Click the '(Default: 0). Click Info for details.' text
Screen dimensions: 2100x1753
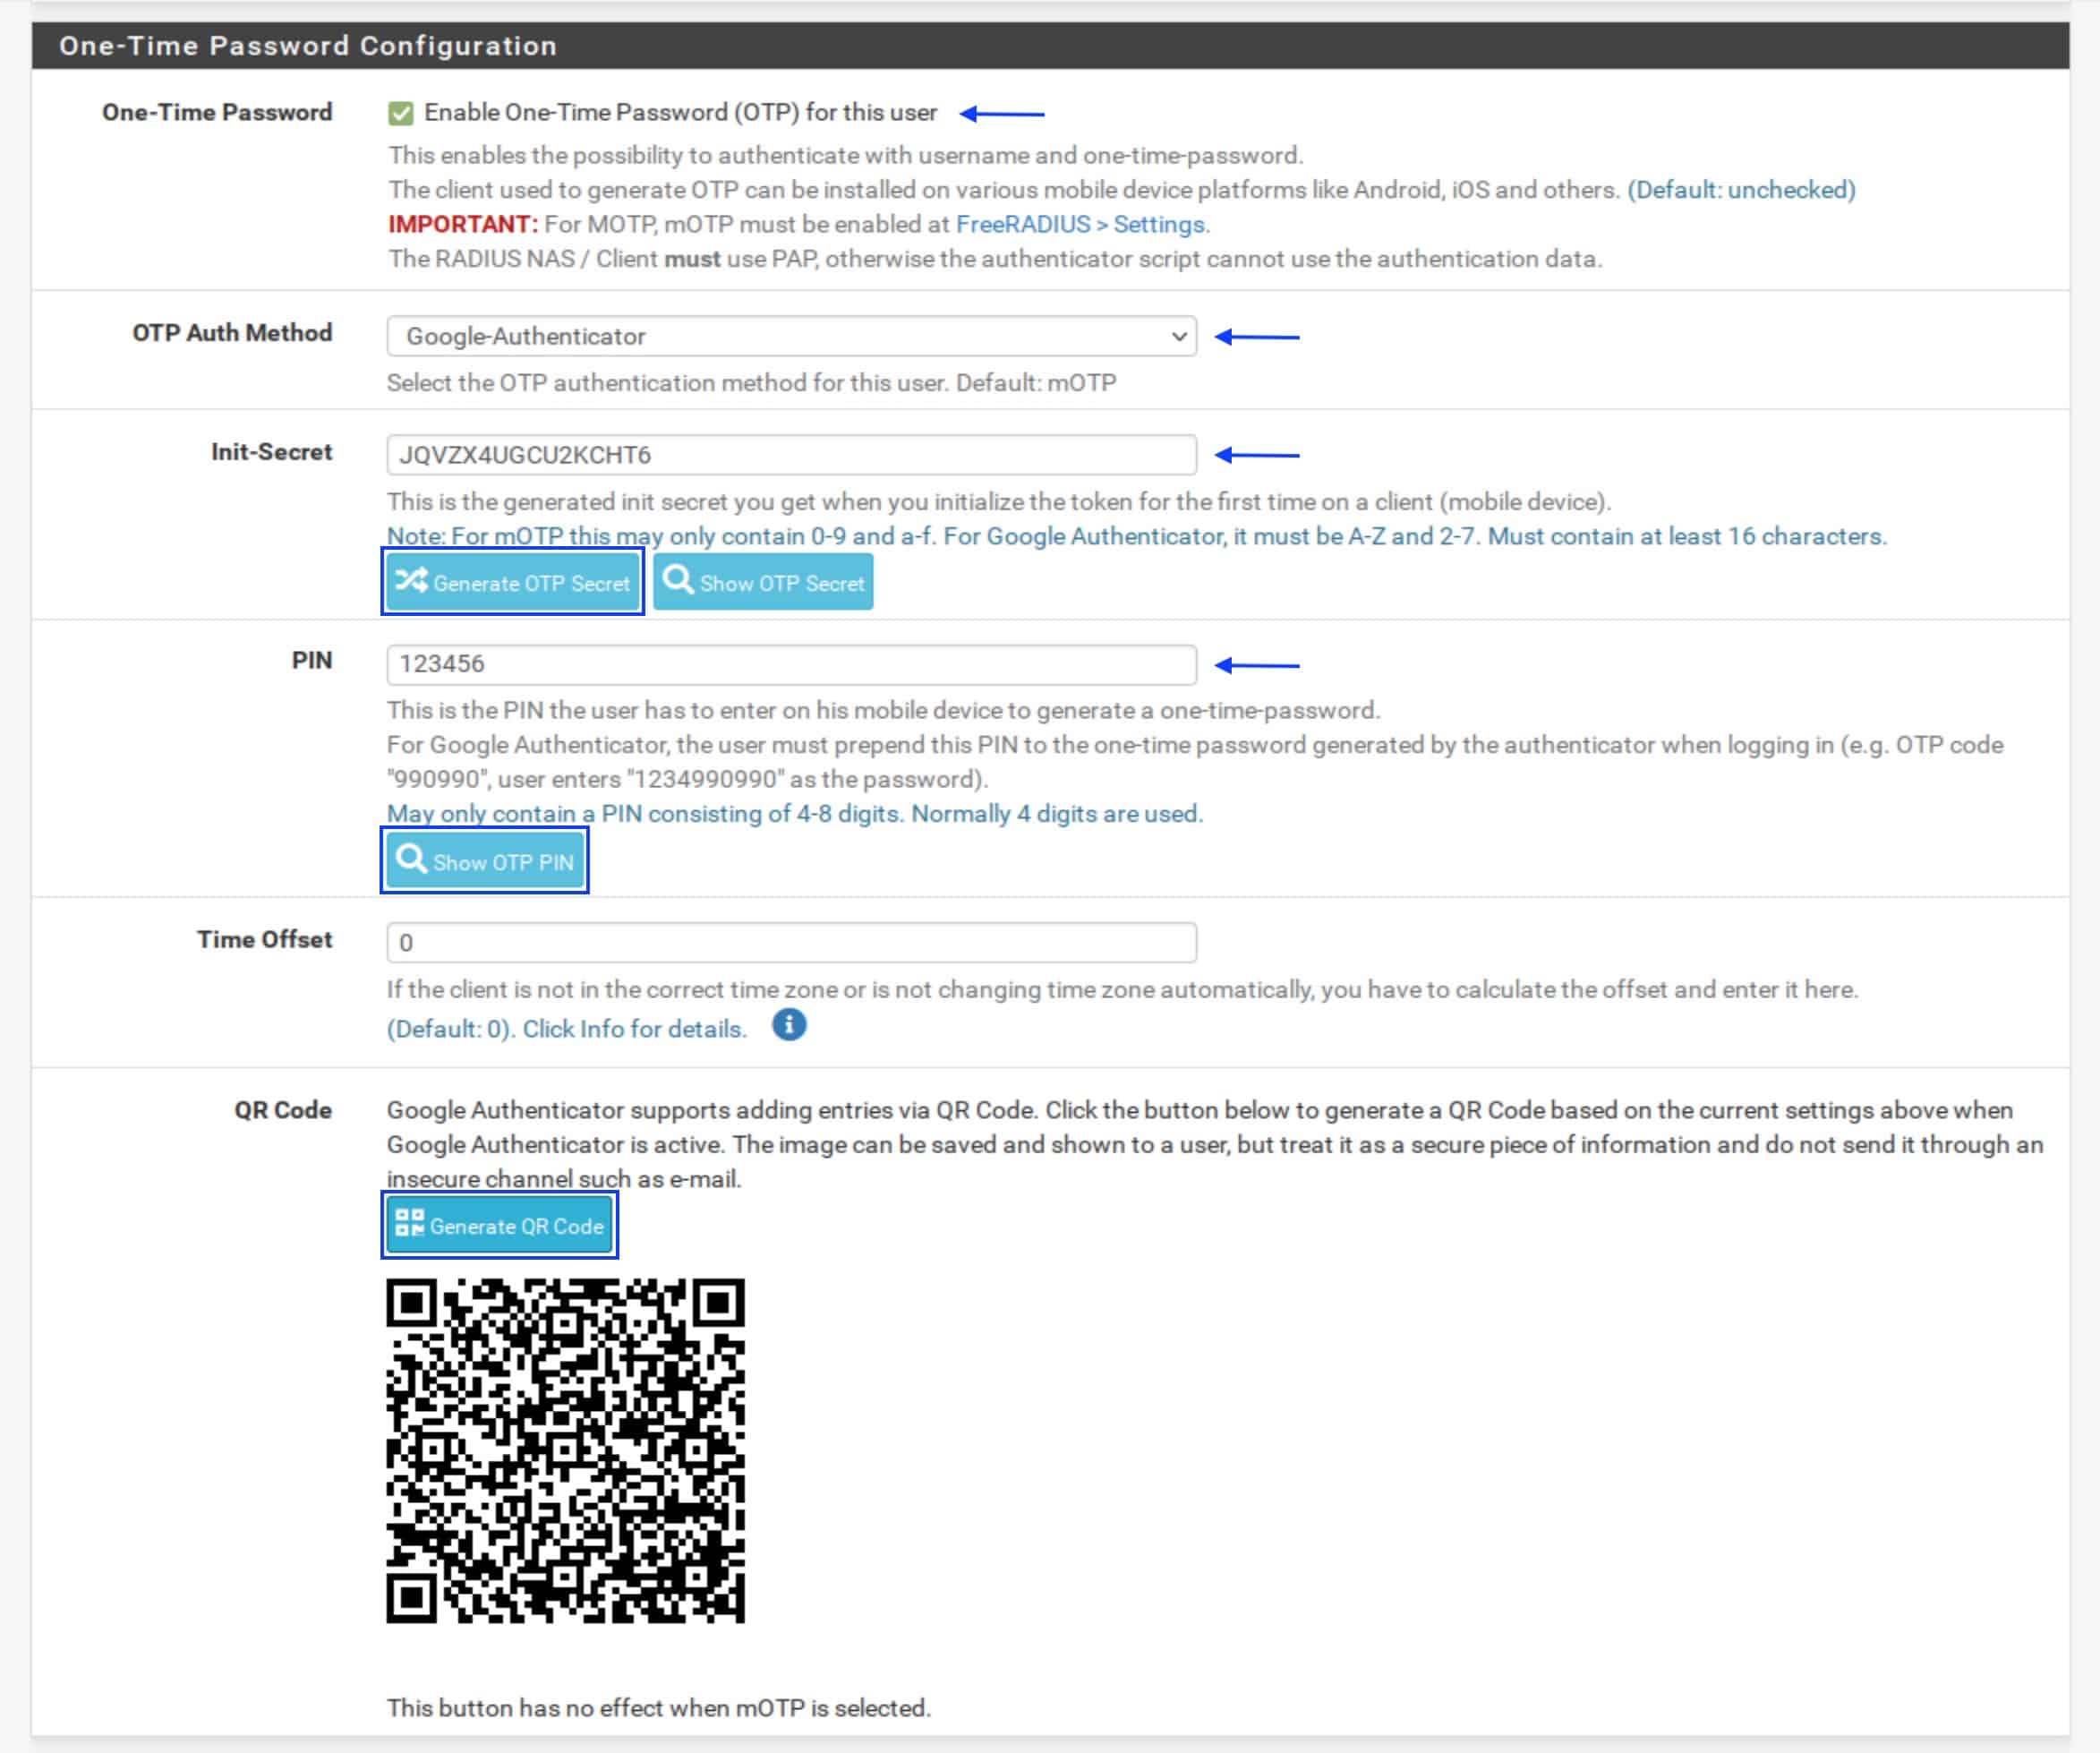[567, 1029]
